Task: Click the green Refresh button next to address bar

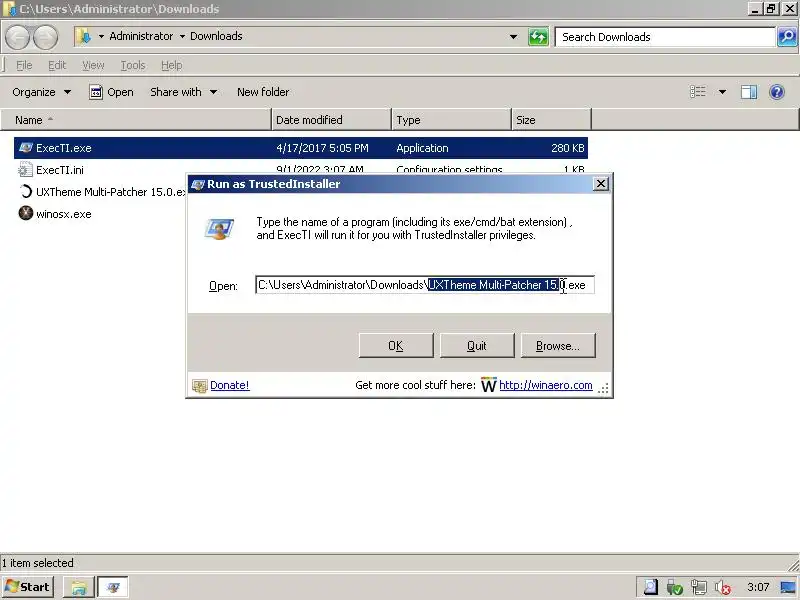Action: click(538, 37)
